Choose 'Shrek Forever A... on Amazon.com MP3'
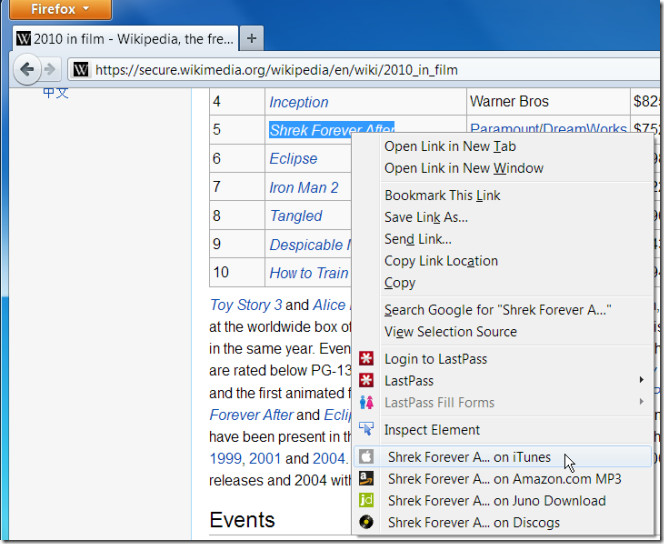Image resolution: width=664 pixels, height=544 pixels. click(504, 479)
